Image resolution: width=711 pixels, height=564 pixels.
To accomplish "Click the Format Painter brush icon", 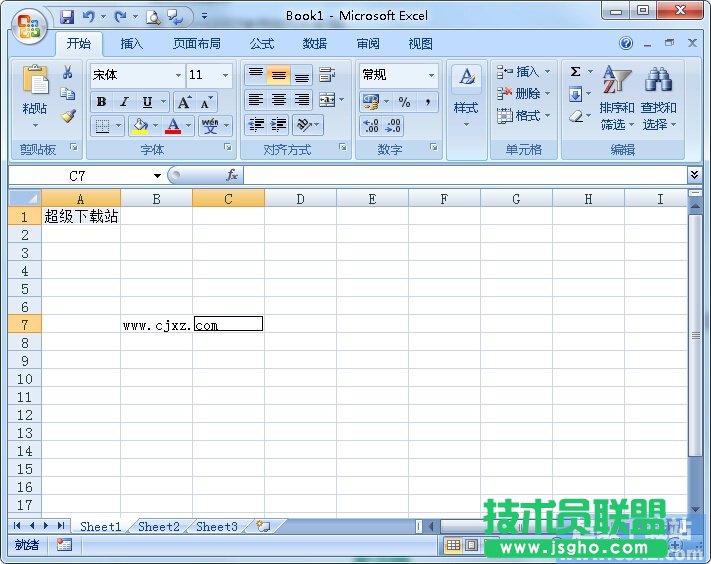I will [x=68, y=116].
